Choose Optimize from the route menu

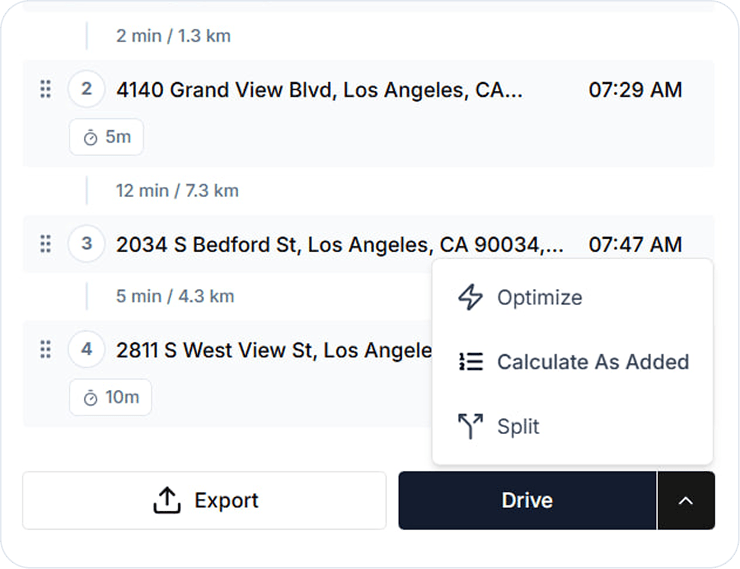pos(539,297)
